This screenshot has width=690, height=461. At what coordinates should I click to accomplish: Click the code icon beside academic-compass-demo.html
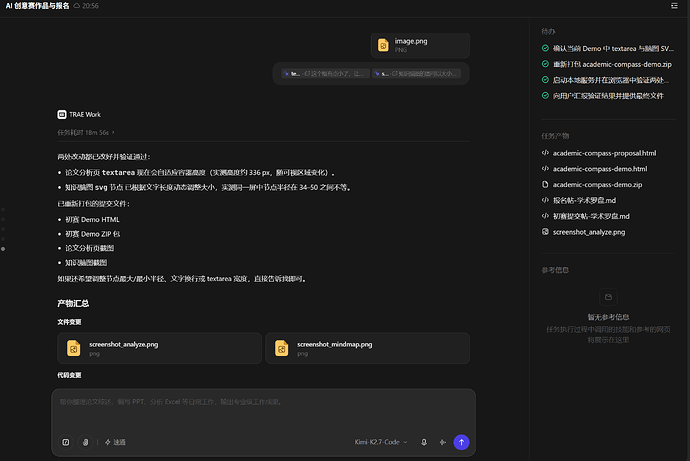[x=545, y=168]
